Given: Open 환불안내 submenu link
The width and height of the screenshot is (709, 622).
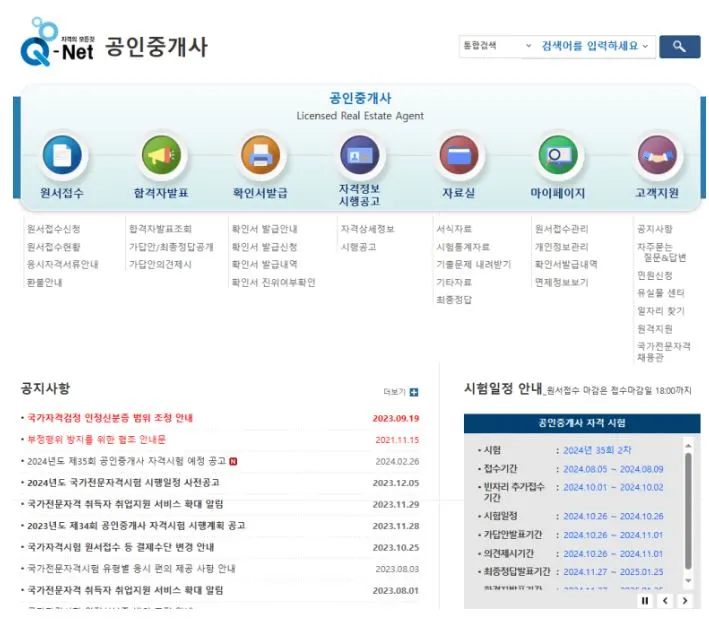Looking at the screenshot, I should point(44,282).
